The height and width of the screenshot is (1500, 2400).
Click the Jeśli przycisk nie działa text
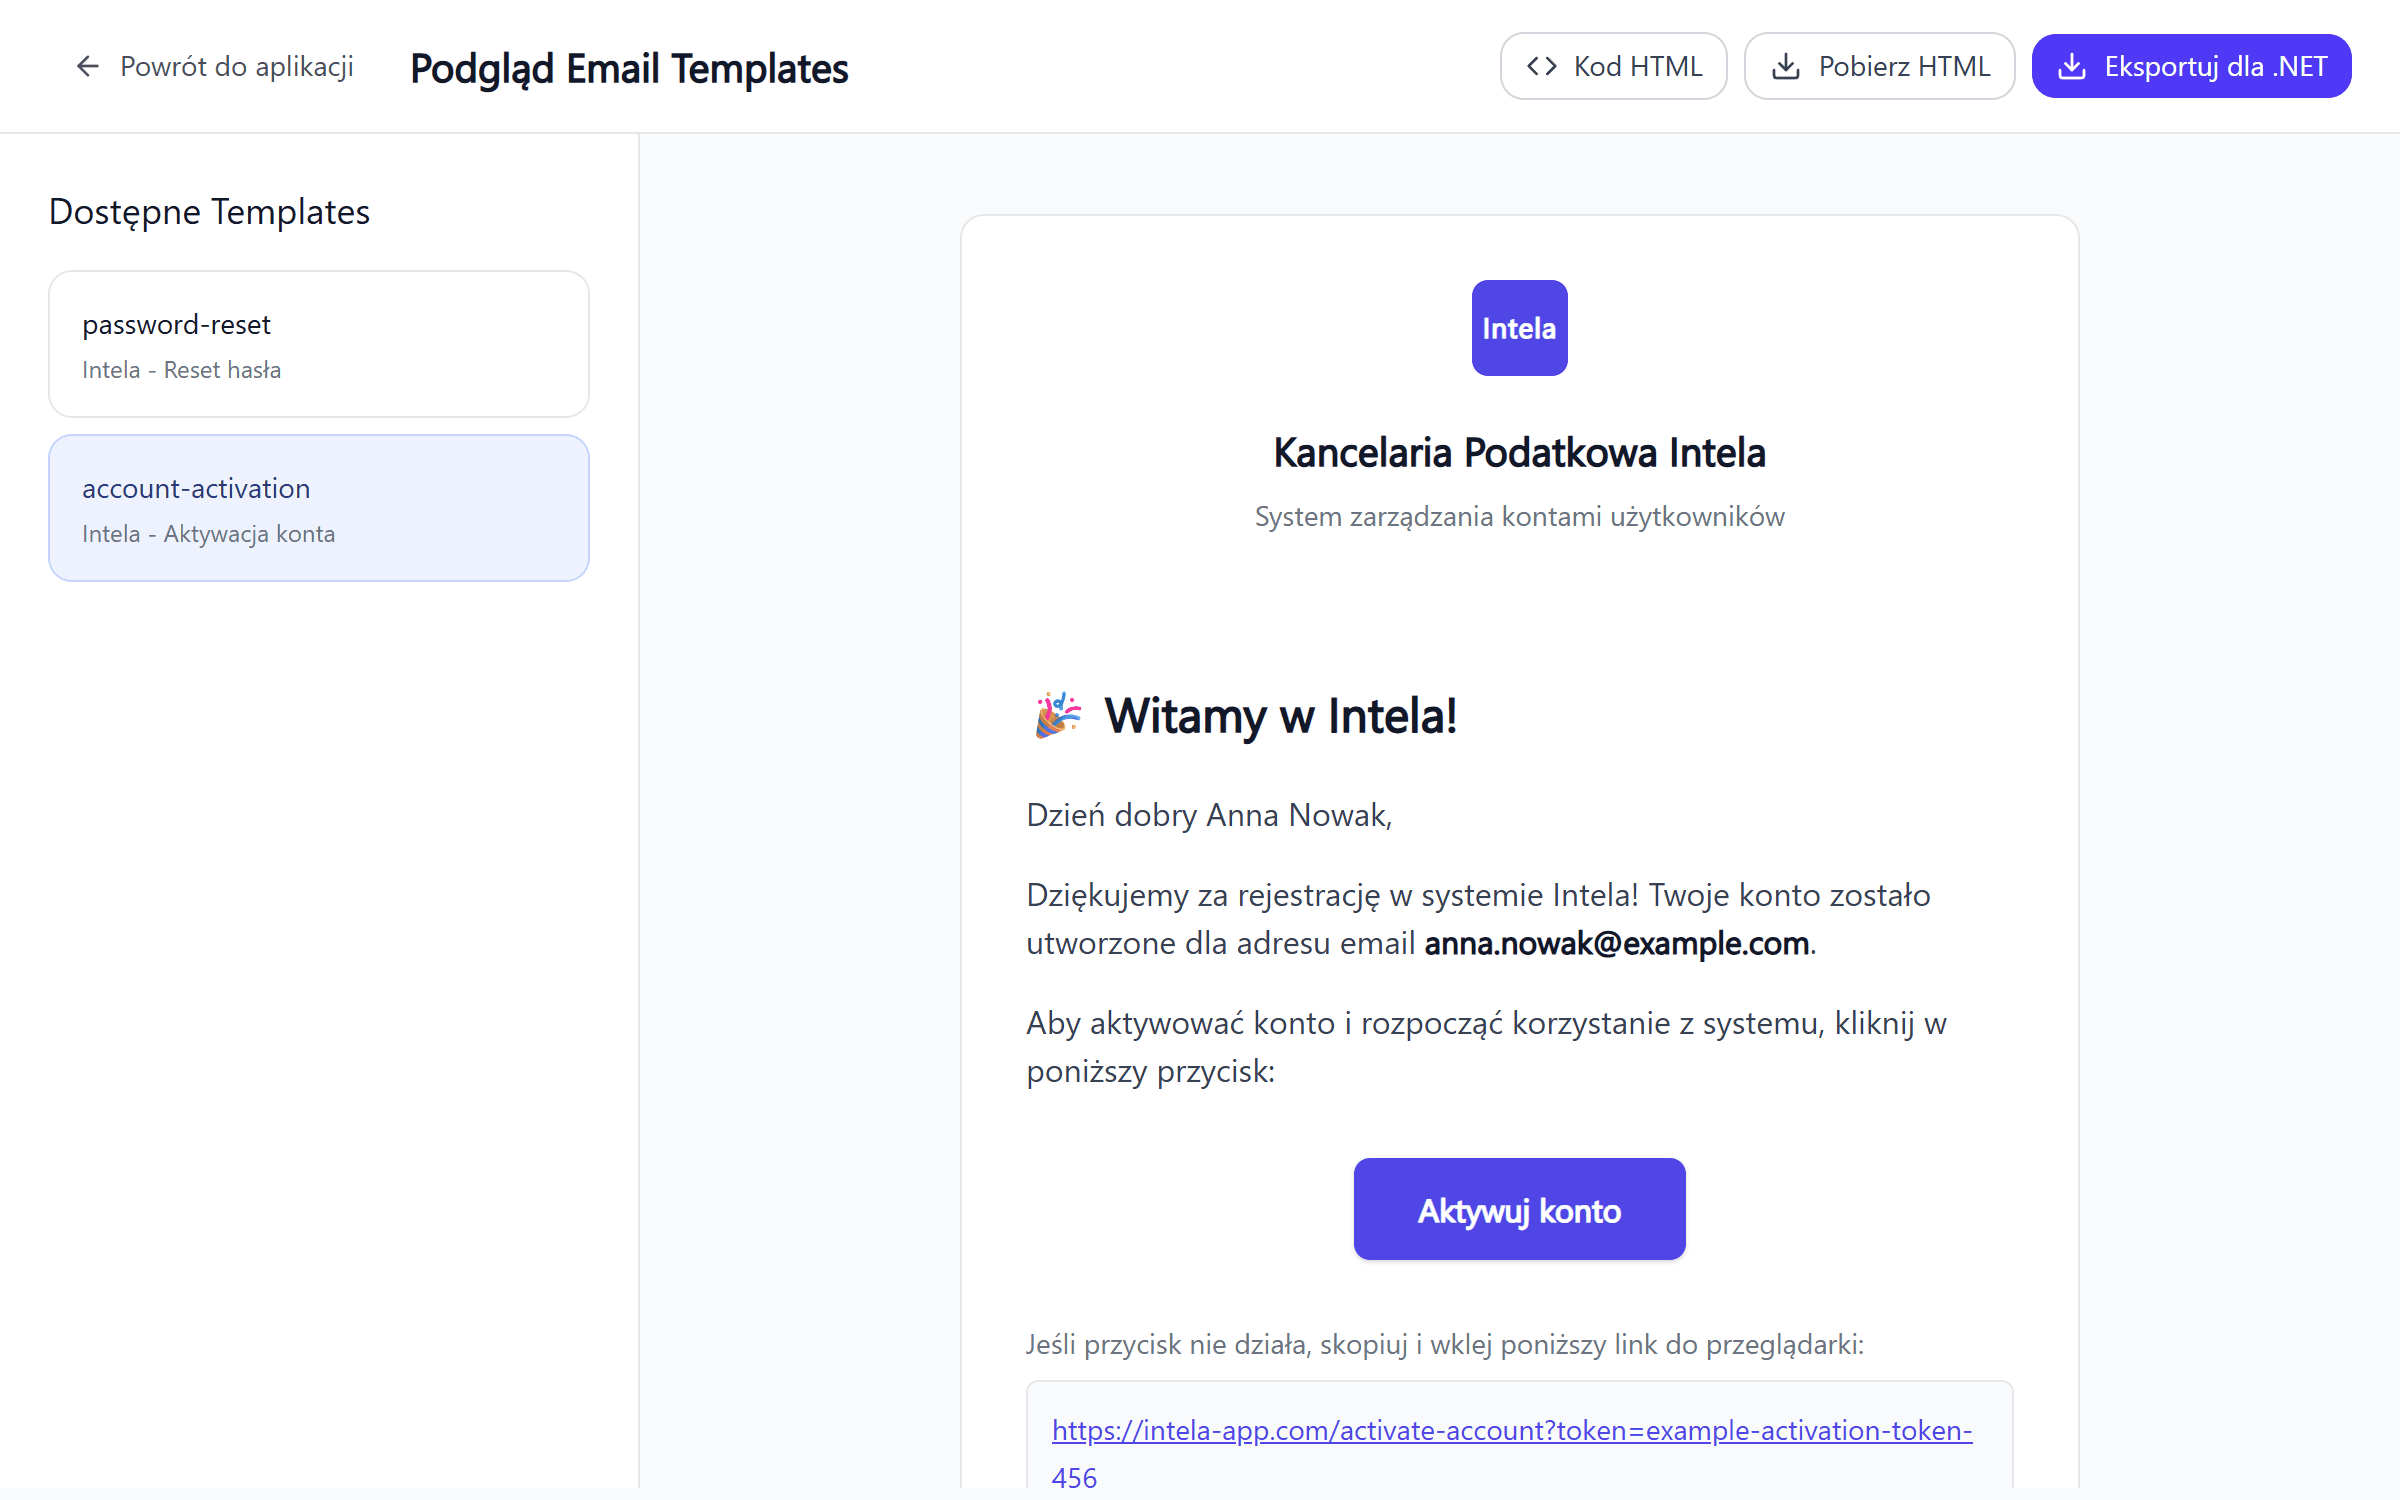click(1445, 1345)
